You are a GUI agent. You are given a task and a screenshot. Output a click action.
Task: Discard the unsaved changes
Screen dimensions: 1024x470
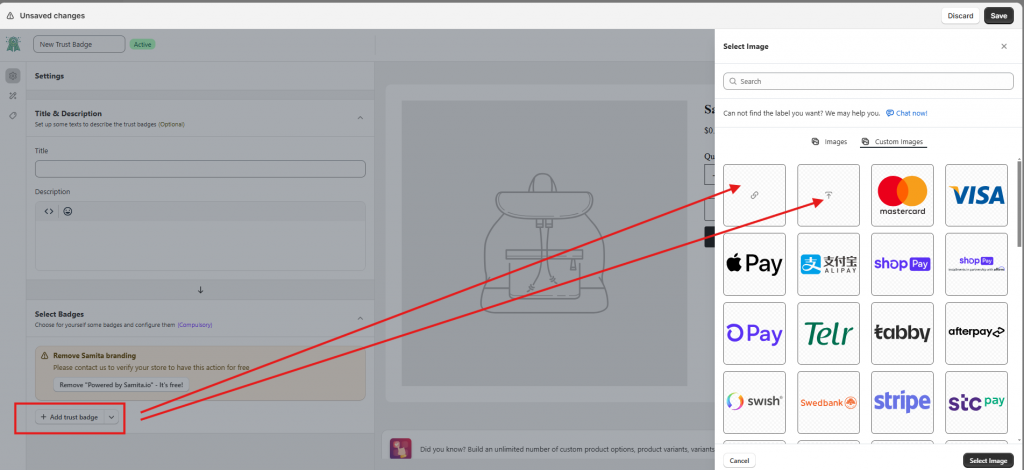(960, 16)
